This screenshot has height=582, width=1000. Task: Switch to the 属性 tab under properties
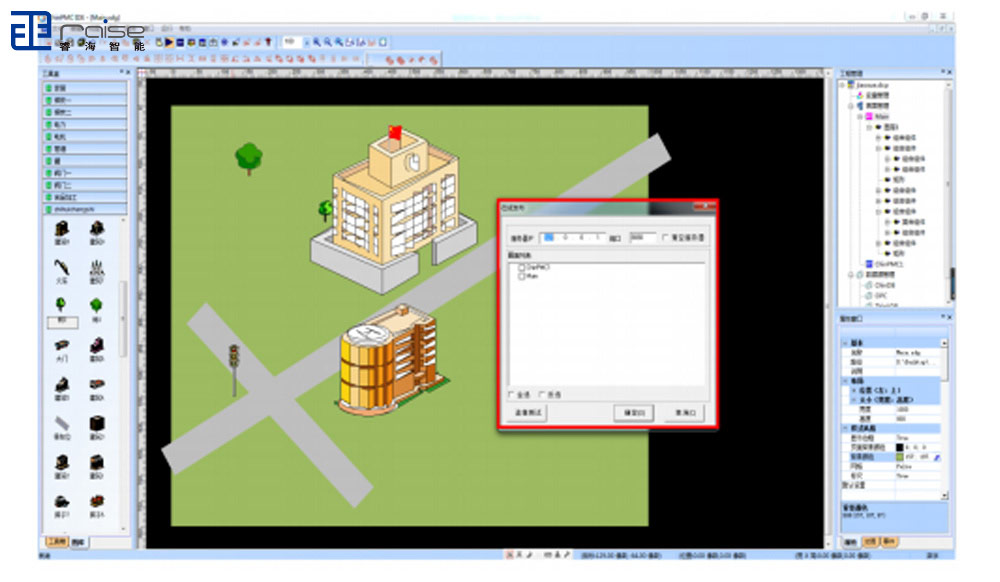pyautogui.click(x=850, y=542)
